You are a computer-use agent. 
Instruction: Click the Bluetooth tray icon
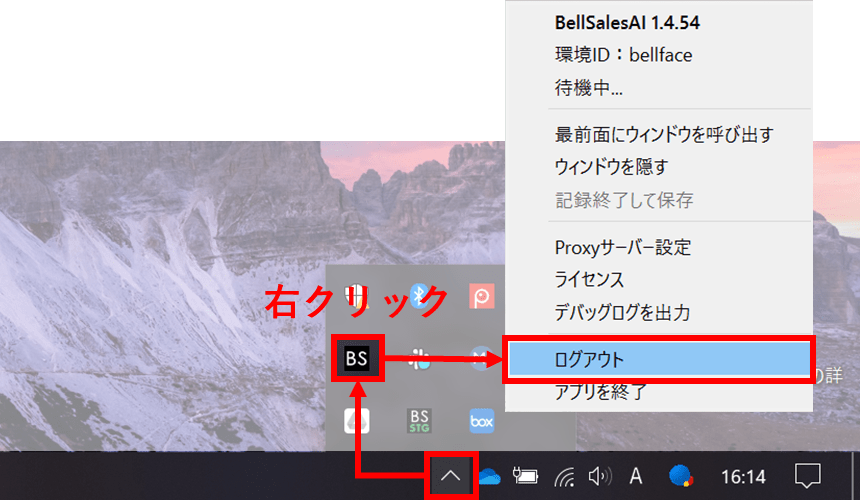pyautogui.click(x=420, y=296)
